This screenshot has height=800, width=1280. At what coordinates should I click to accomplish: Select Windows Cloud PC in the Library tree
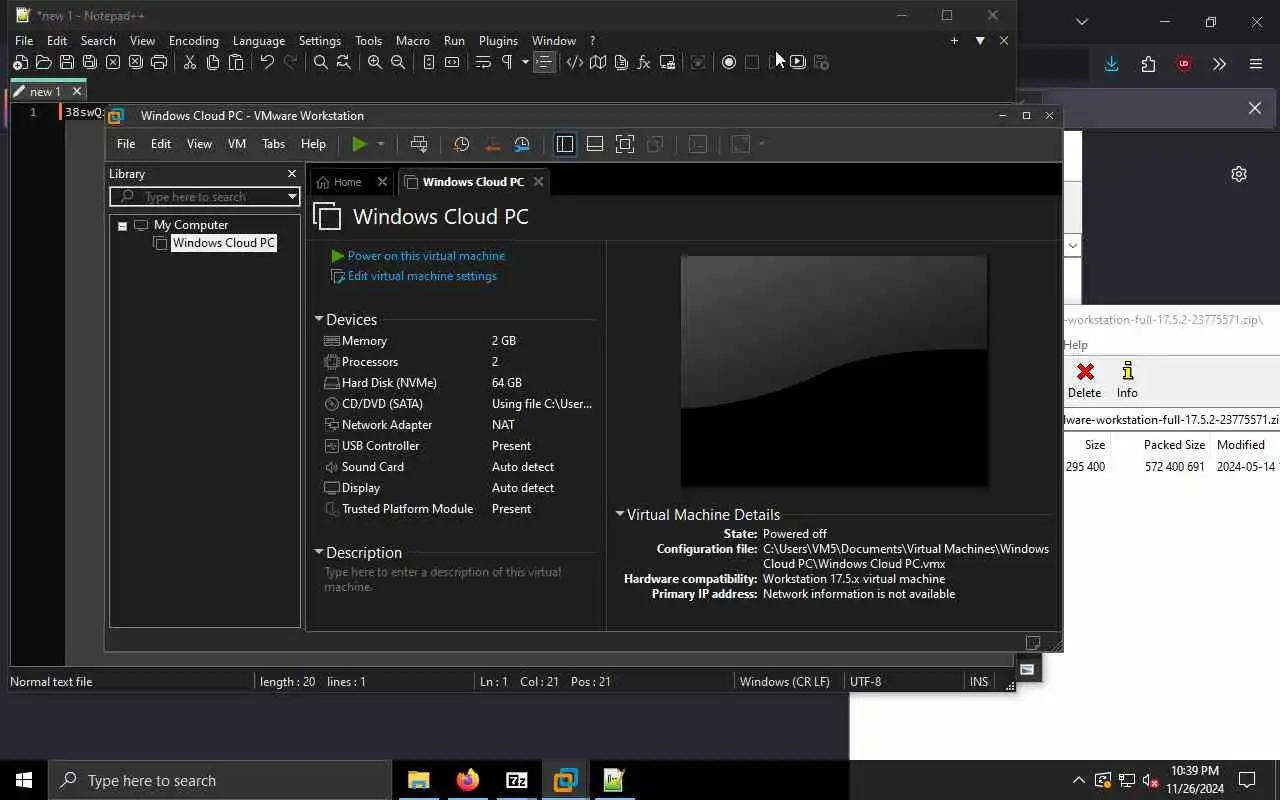224,243
